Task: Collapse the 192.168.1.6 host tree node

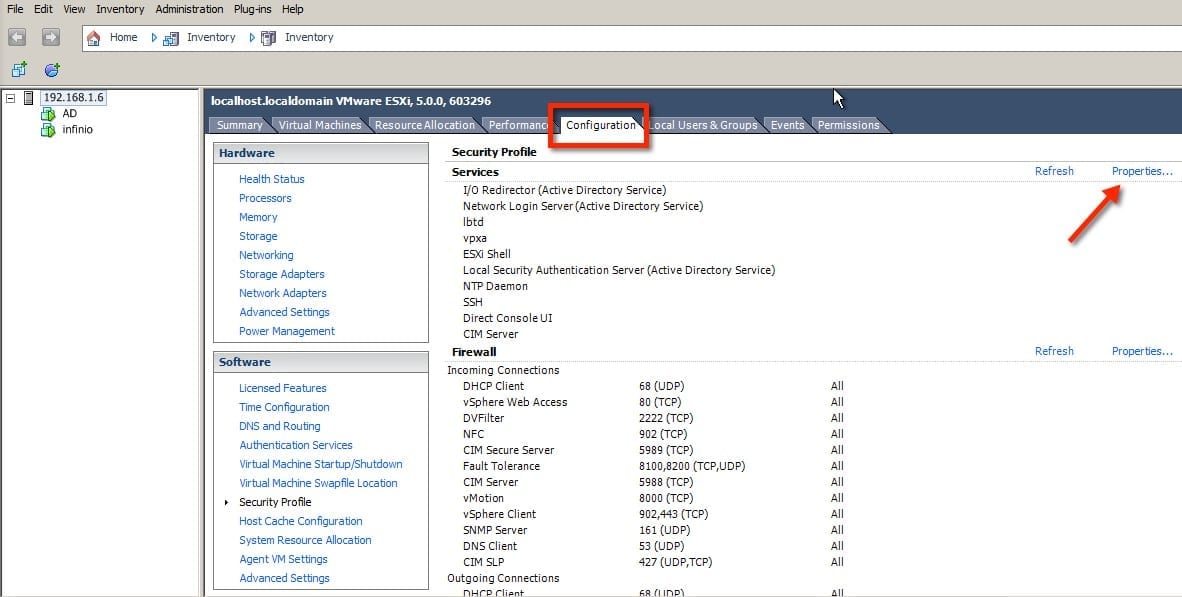Action: coord(11,98)
